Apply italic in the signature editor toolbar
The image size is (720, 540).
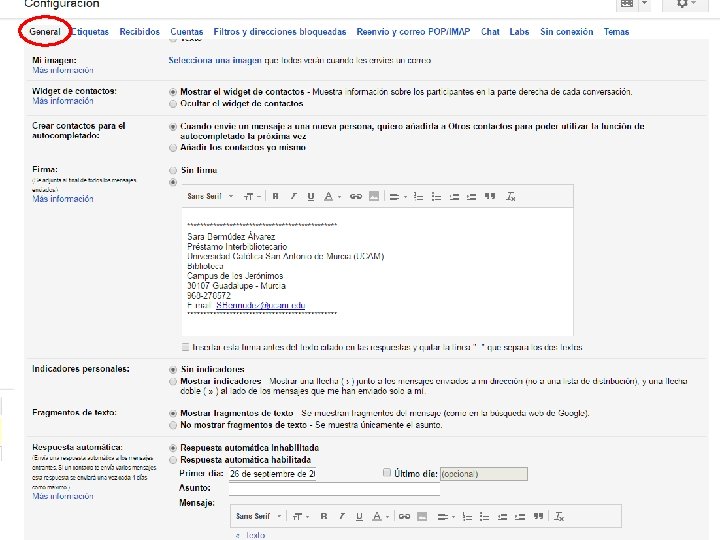point(293,197)
